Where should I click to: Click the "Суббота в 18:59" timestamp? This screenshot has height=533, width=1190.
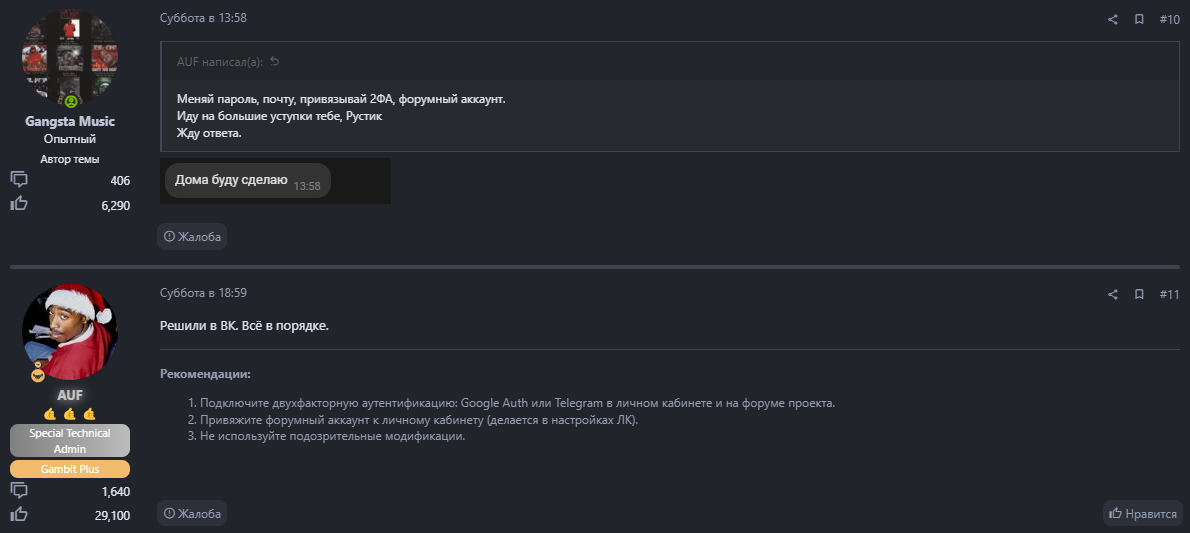[203, 293]
